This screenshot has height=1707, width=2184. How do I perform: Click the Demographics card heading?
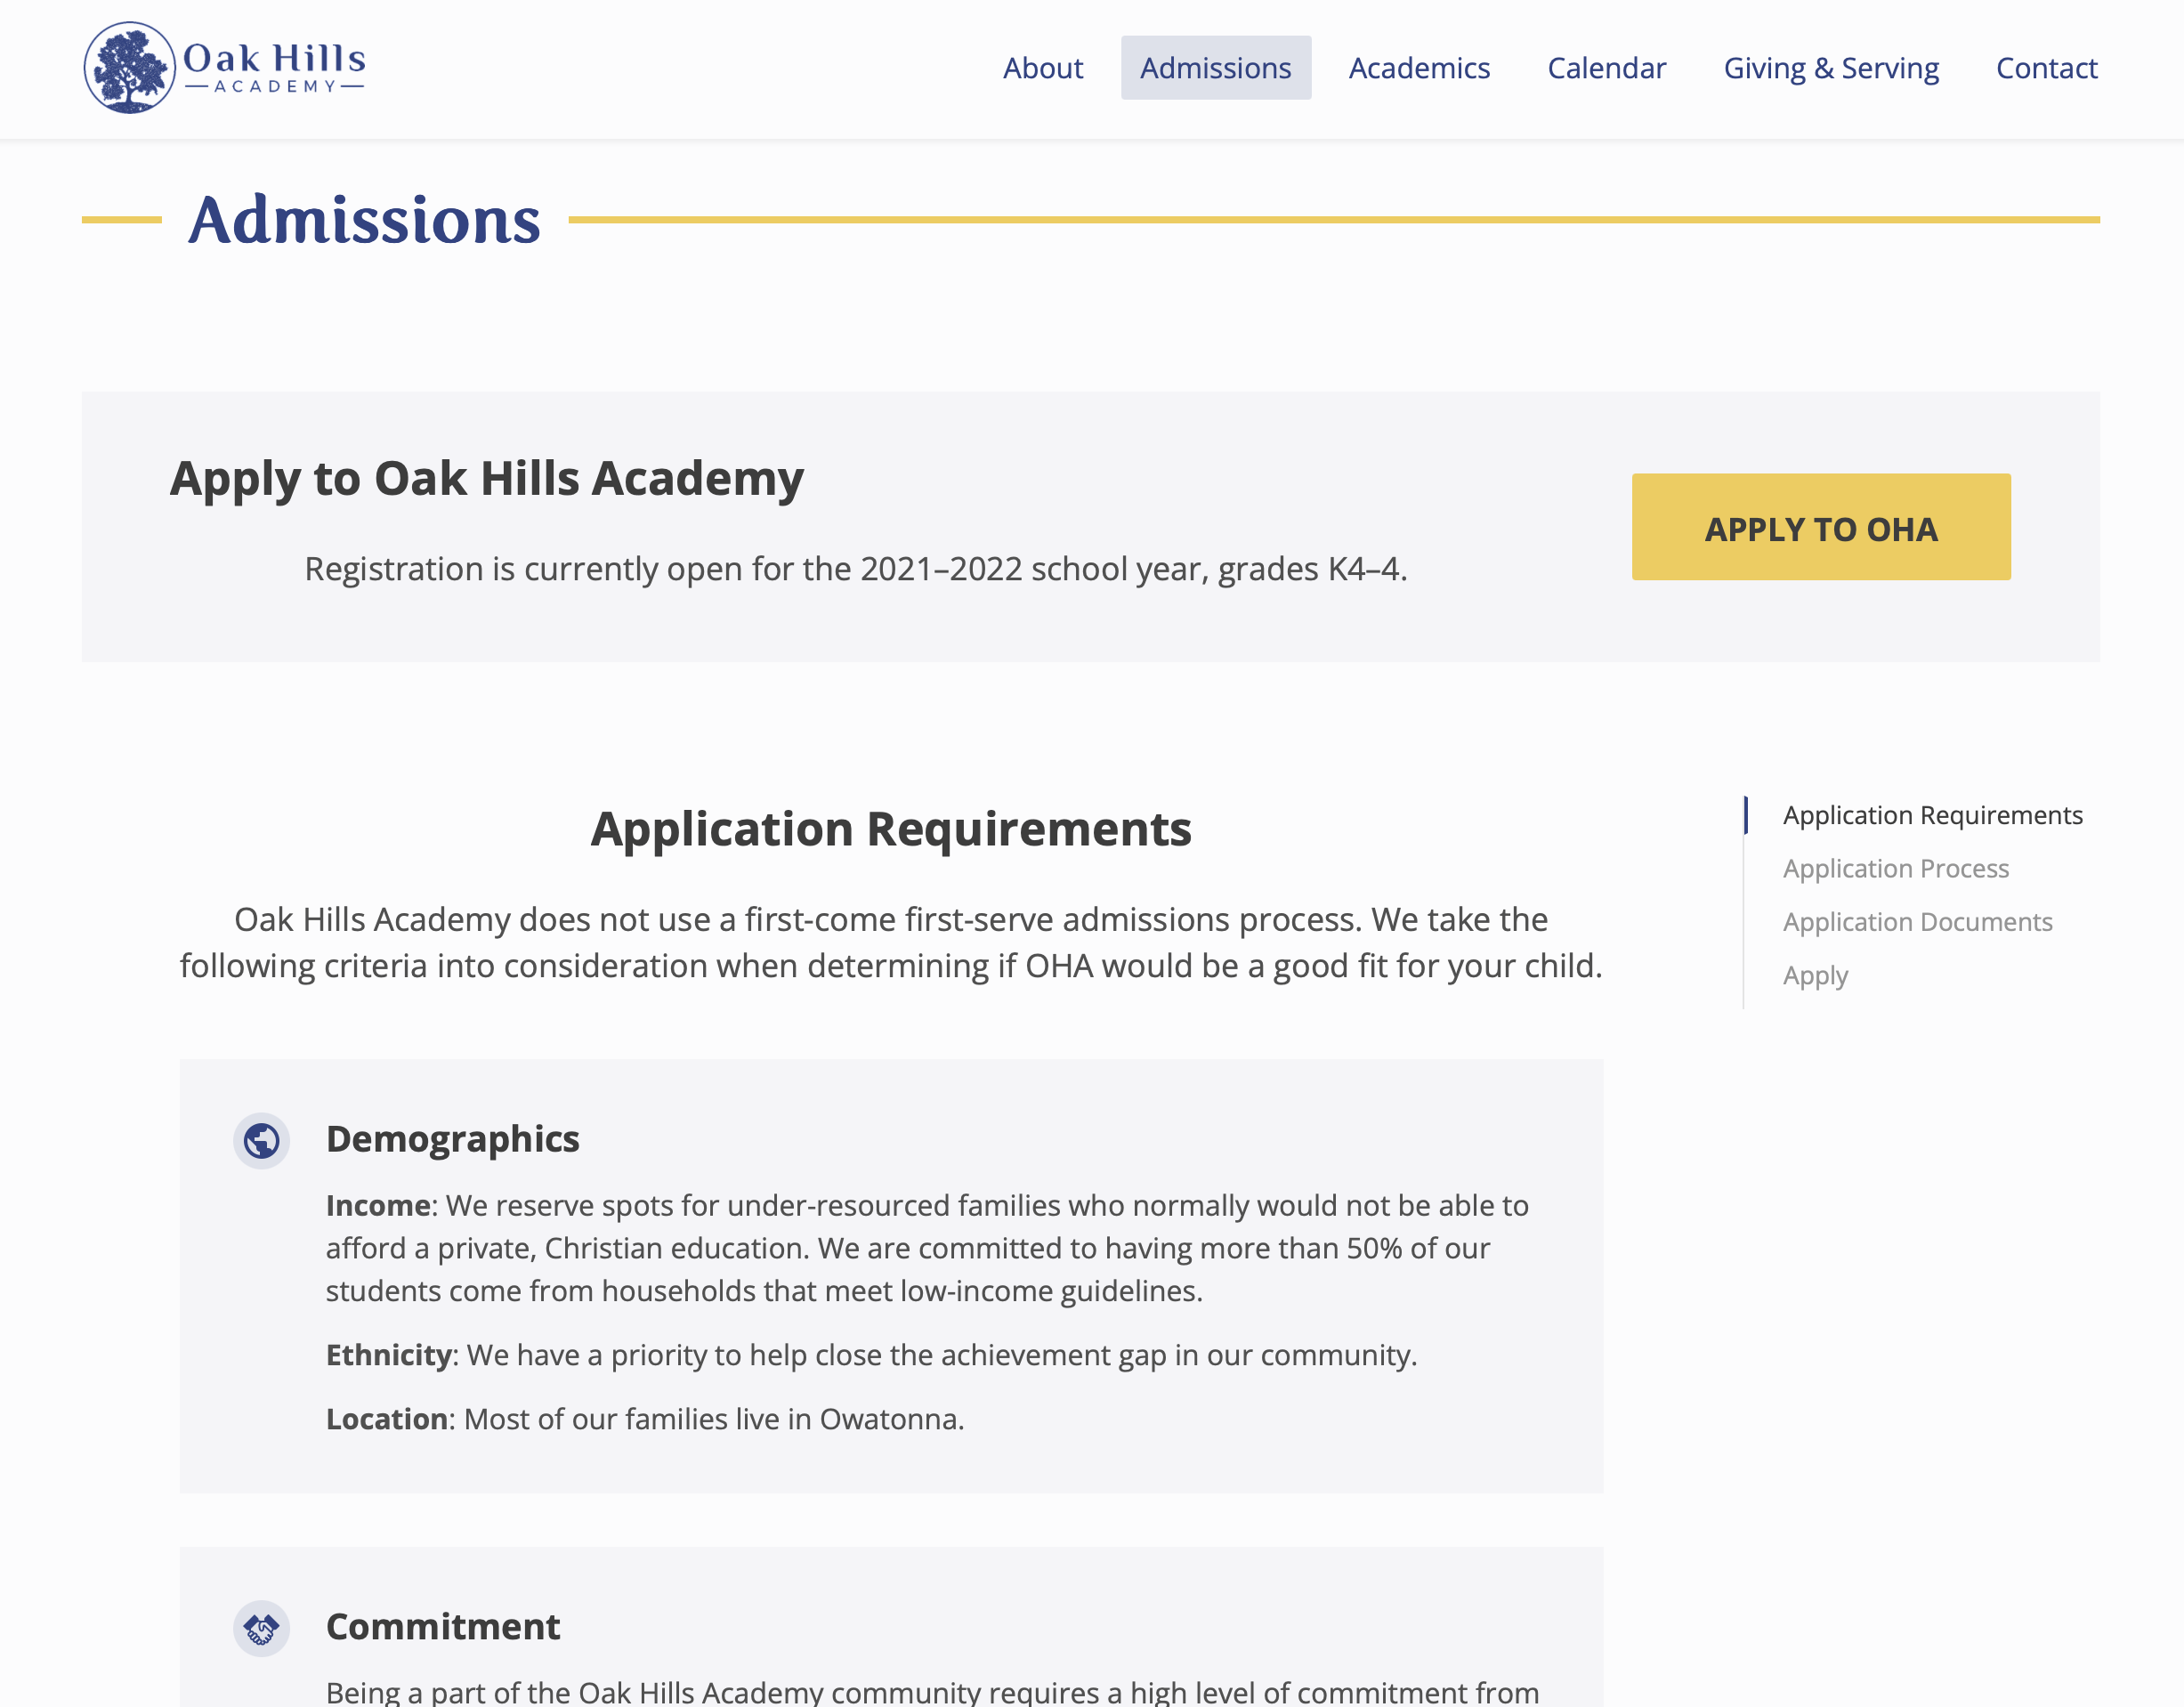(x=453, y=1139)
